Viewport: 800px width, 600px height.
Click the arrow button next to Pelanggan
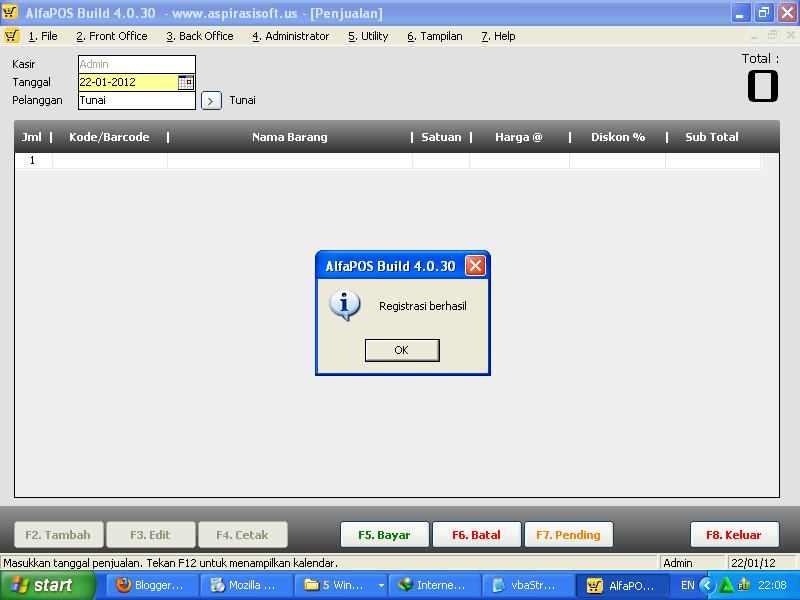pyautogui.click(x=211, y=101)
